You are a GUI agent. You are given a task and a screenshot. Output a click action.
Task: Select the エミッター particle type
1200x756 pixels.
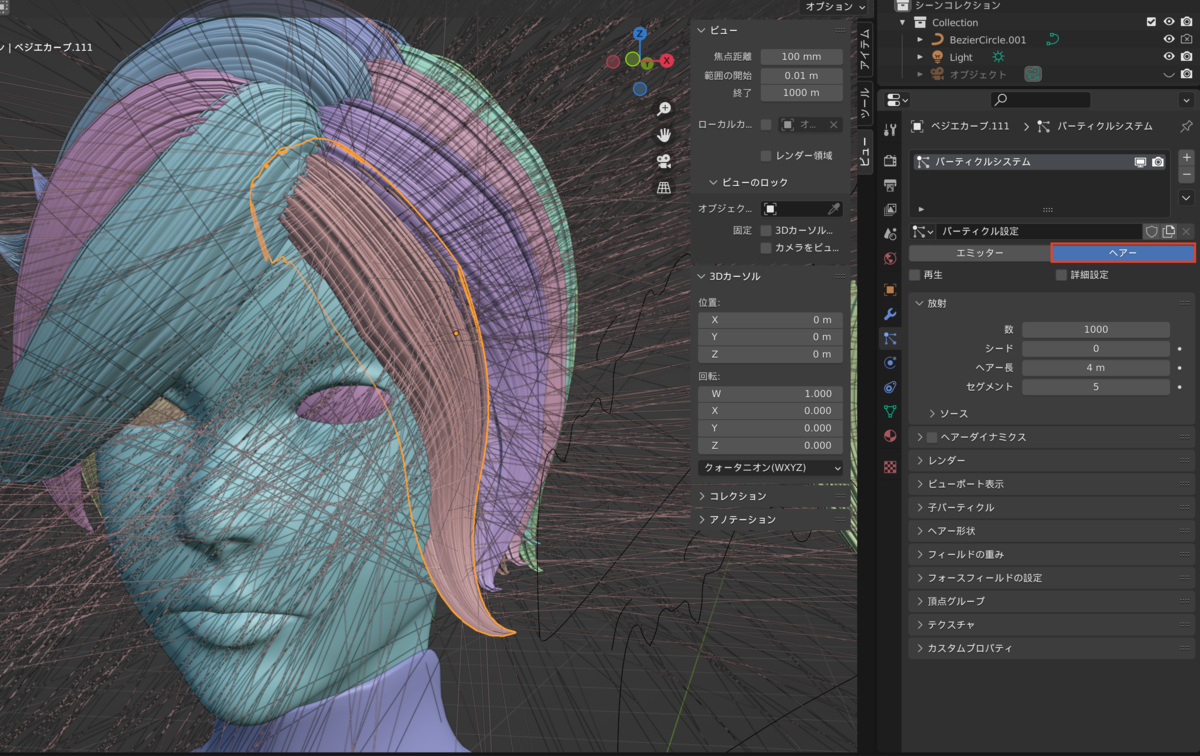[980, 253]
